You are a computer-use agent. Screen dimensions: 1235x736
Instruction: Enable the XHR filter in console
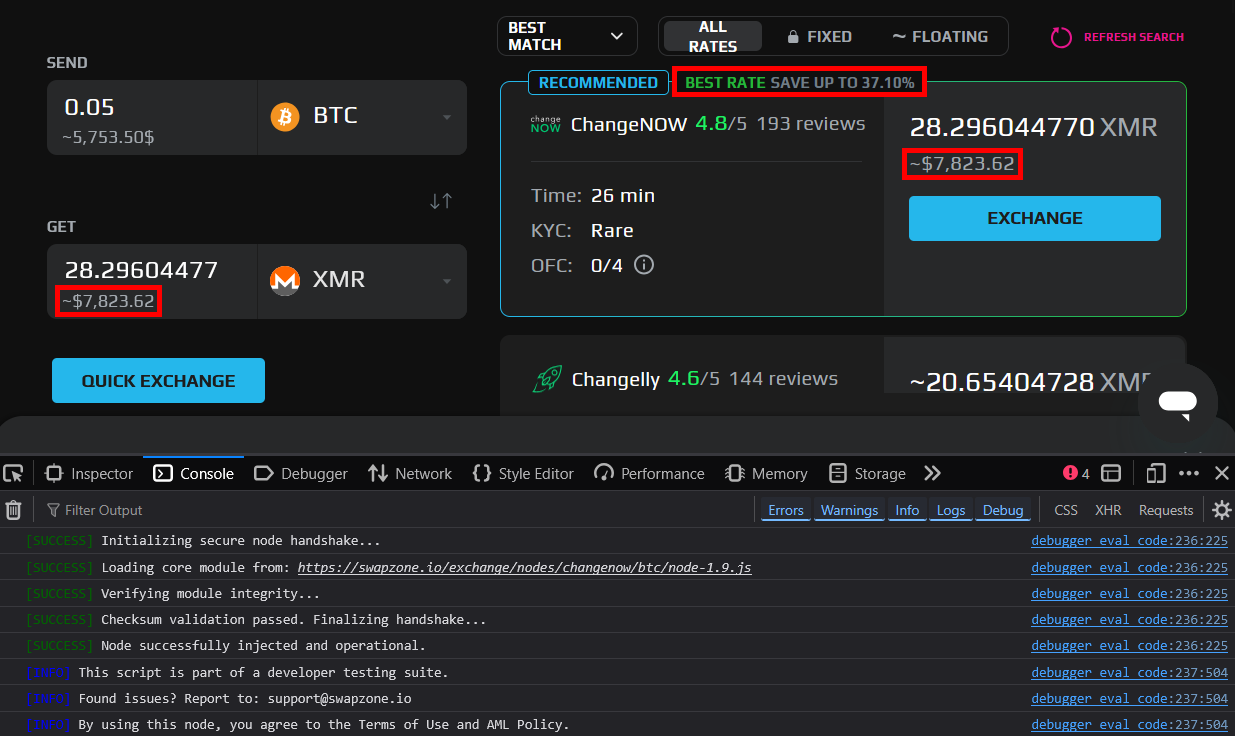(x=1107, y=510)
